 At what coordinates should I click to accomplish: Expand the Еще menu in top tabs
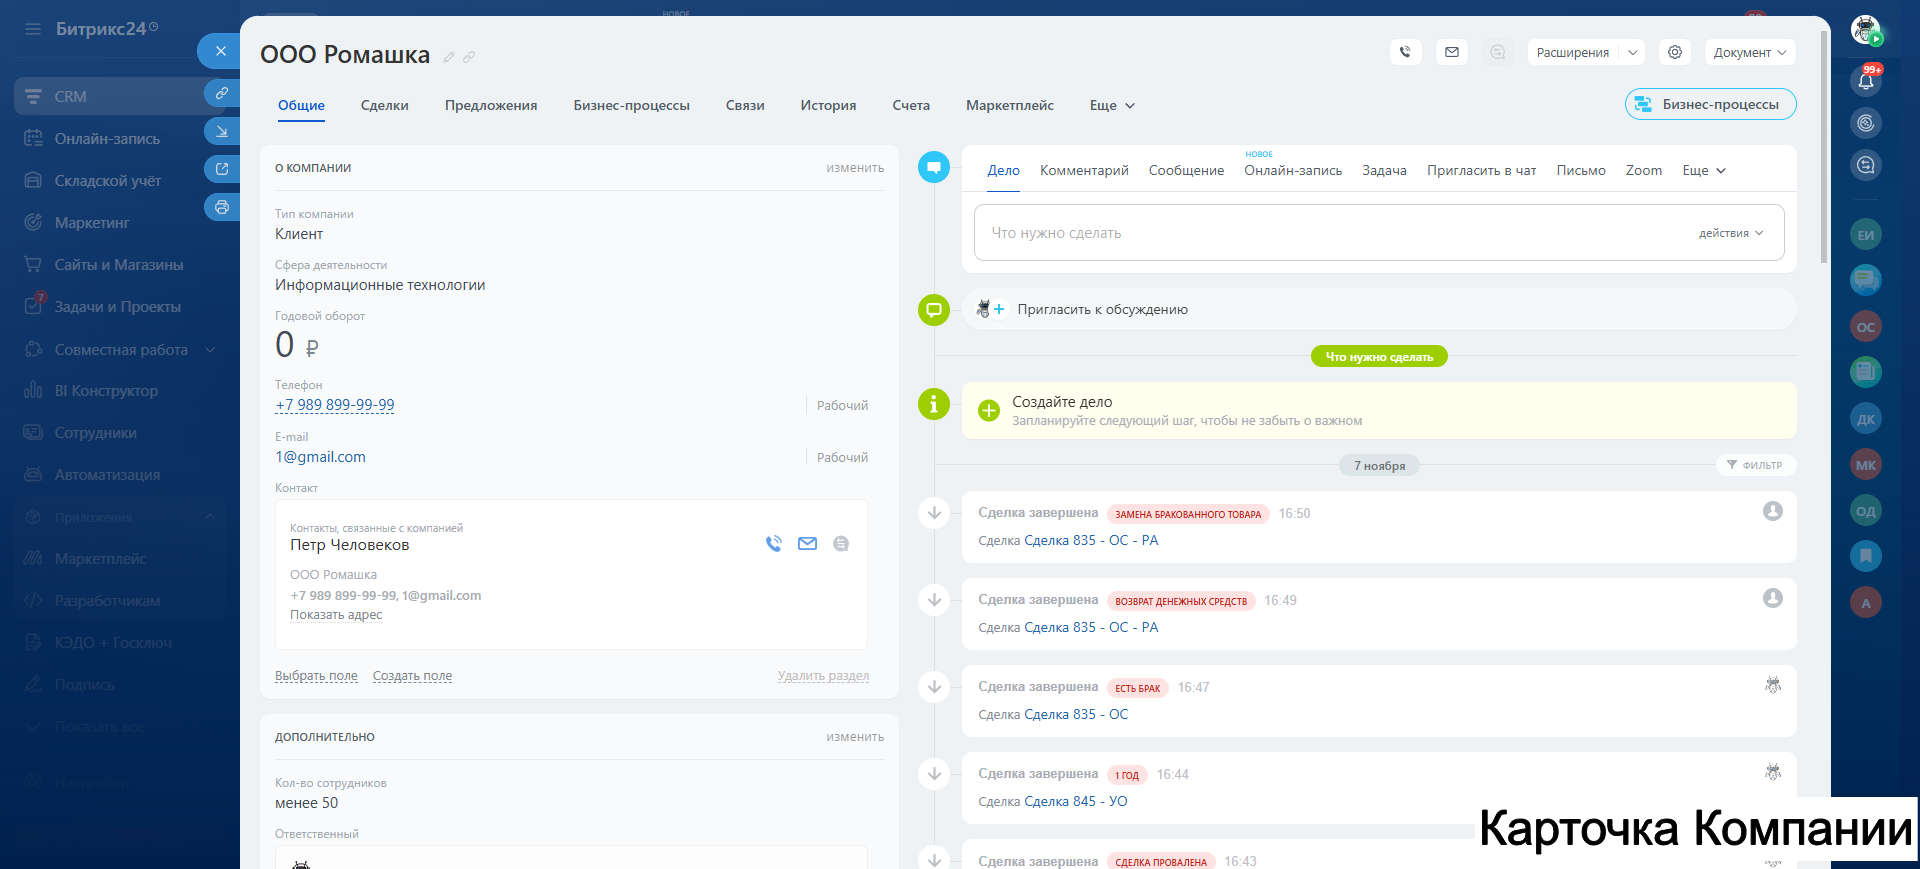(1112, 106)
